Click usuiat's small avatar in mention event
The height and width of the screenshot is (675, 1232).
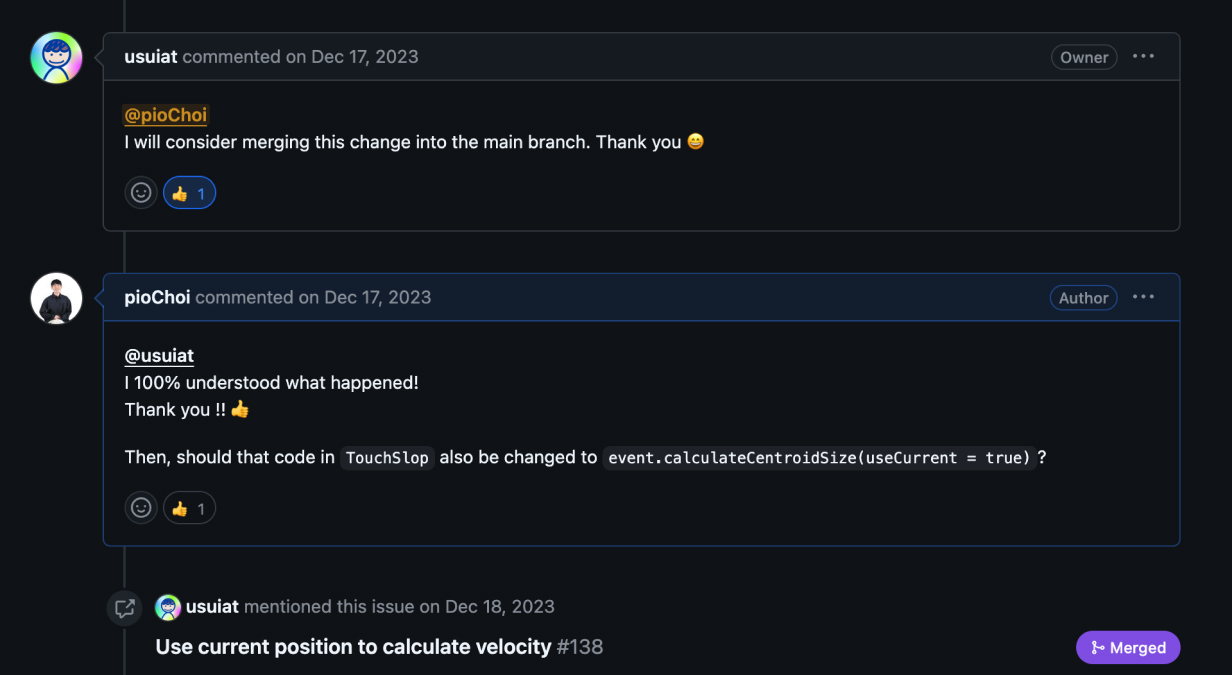(x=168, y=607)
